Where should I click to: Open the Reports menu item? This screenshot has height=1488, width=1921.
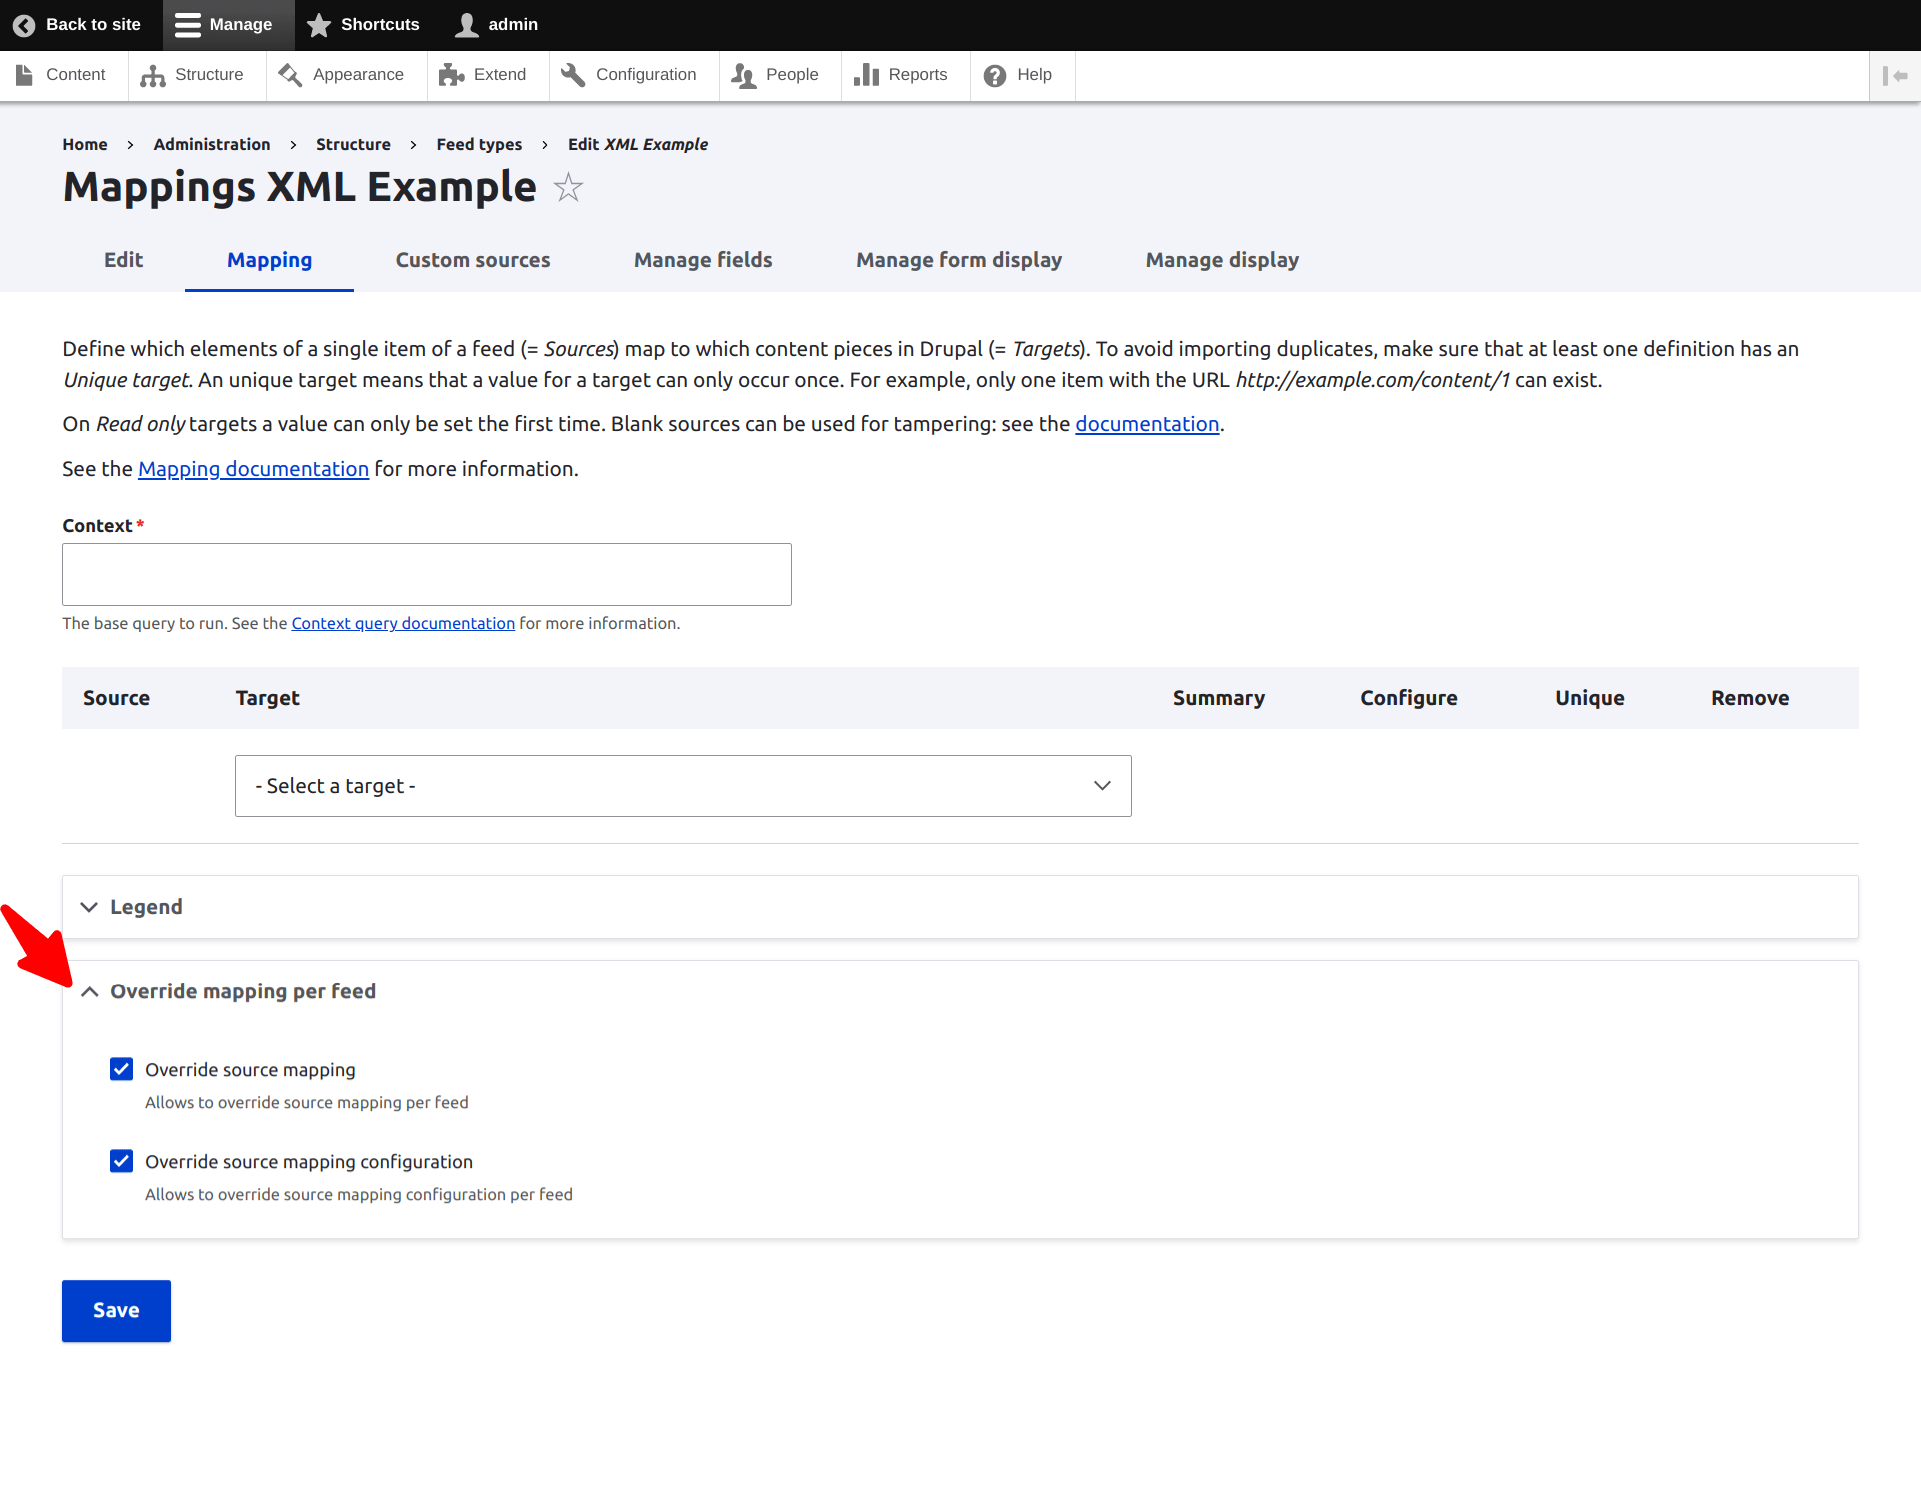[x=901, y=76]
